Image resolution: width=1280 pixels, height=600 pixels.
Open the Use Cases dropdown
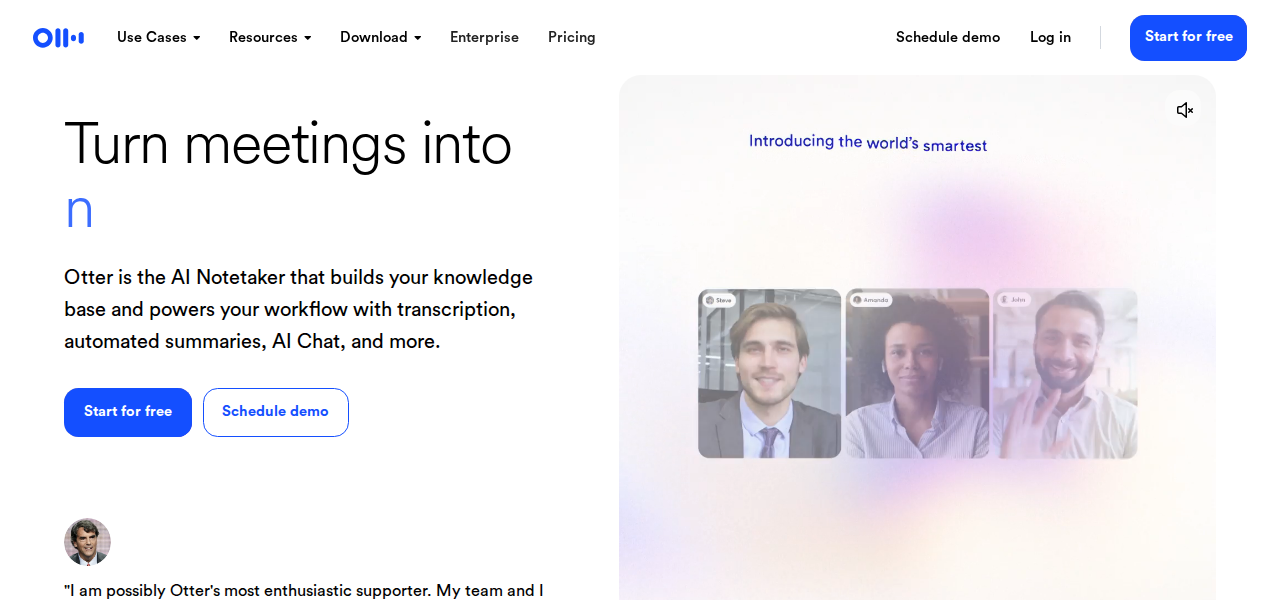pyautogui.click(x=157, y=37)
